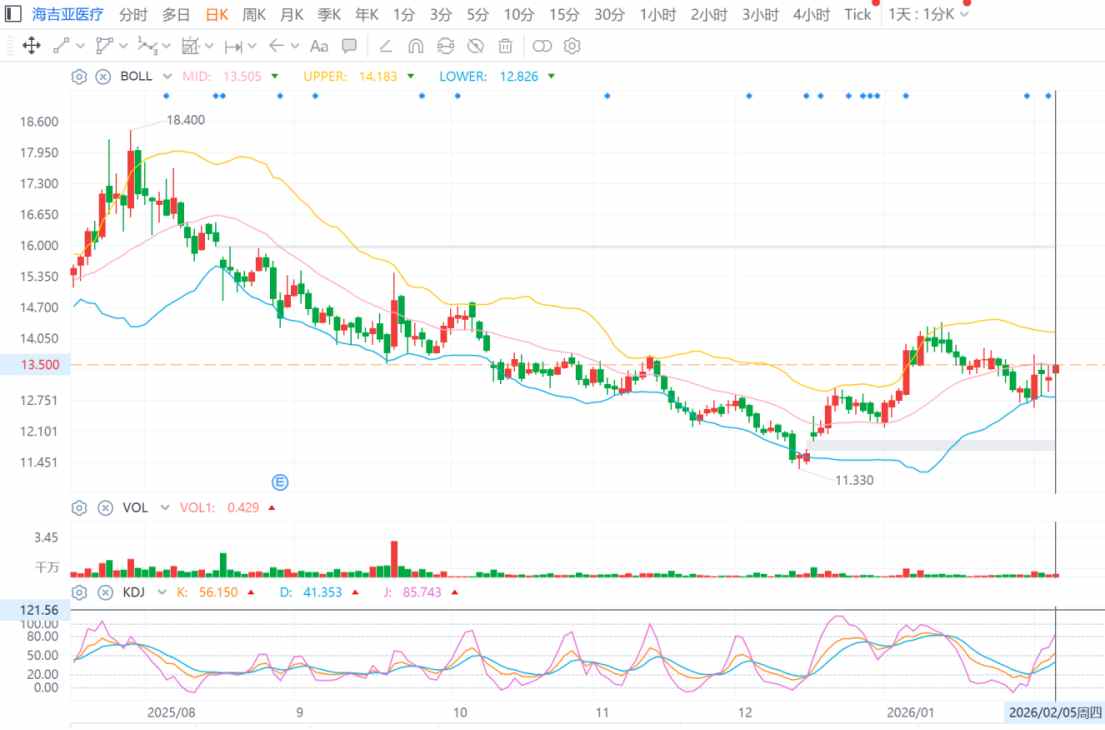Delete drawings with trash icon
Image resolution: width=1105 pixels, height=730 pixels.
pyautogui.click(x=506, y=46)
